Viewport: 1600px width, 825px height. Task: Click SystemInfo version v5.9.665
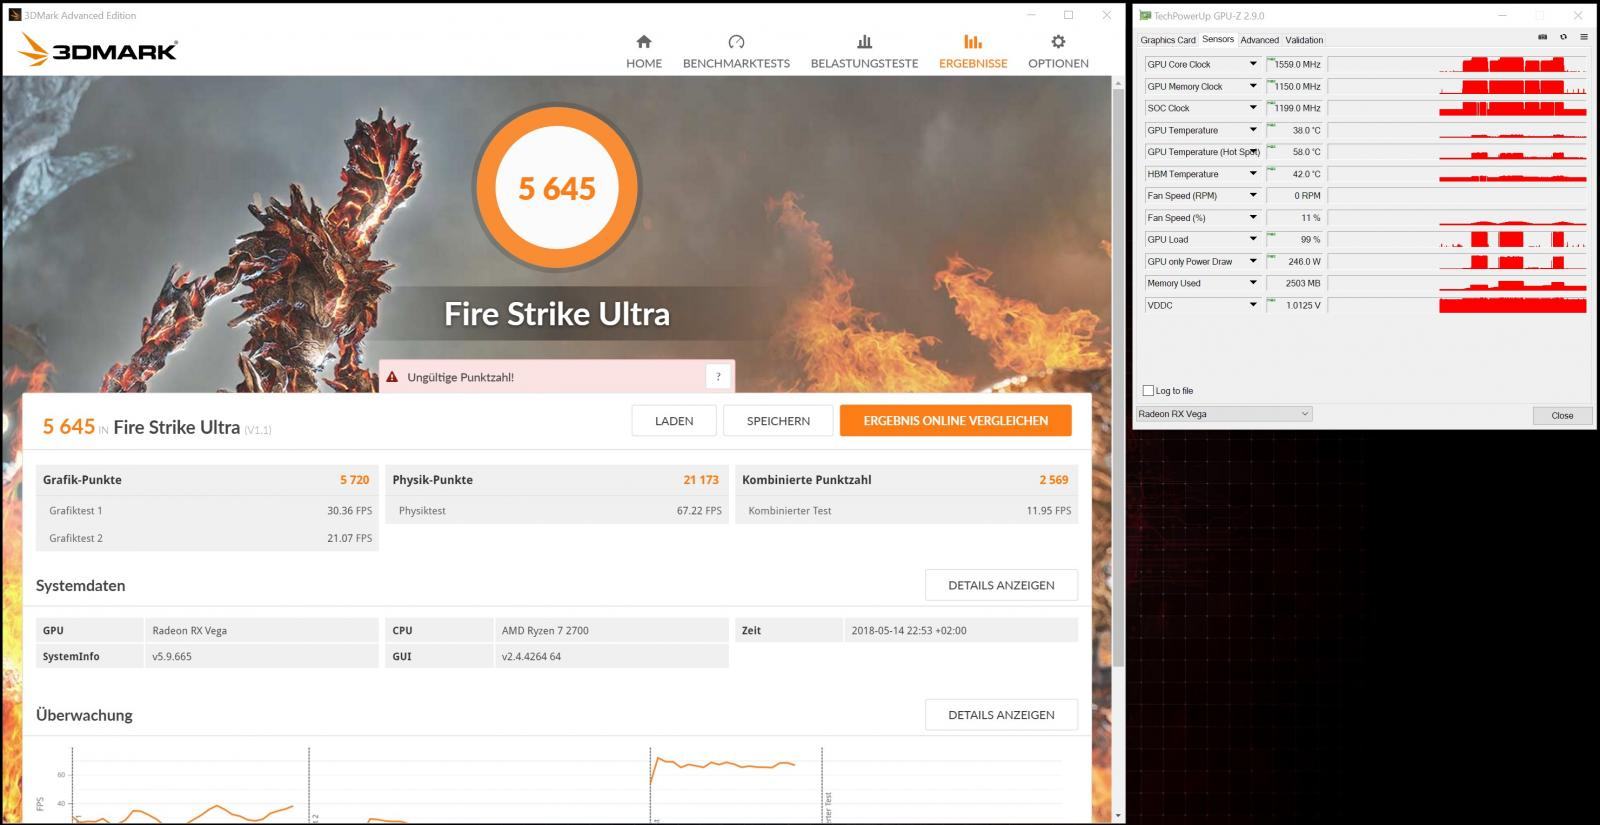(x=262, y=656)
